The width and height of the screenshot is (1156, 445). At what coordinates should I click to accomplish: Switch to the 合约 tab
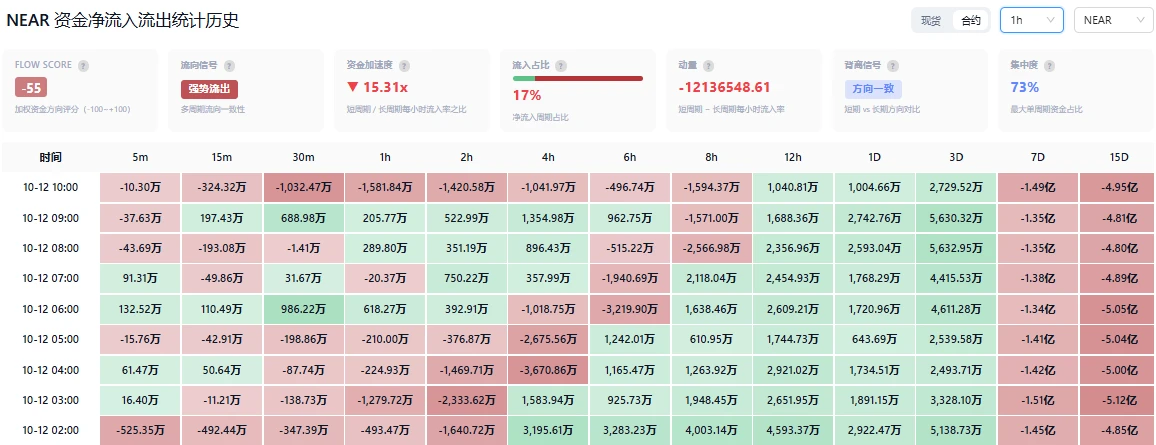click(971, 21)
